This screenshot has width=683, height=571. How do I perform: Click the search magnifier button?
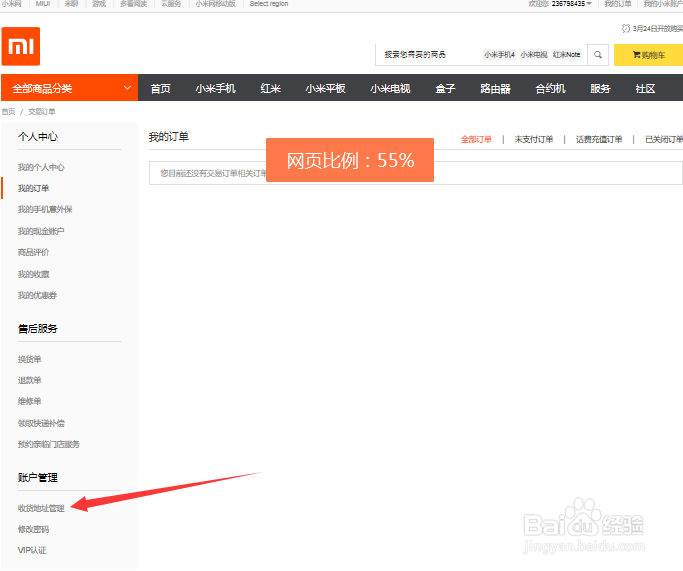pos(598,55)
